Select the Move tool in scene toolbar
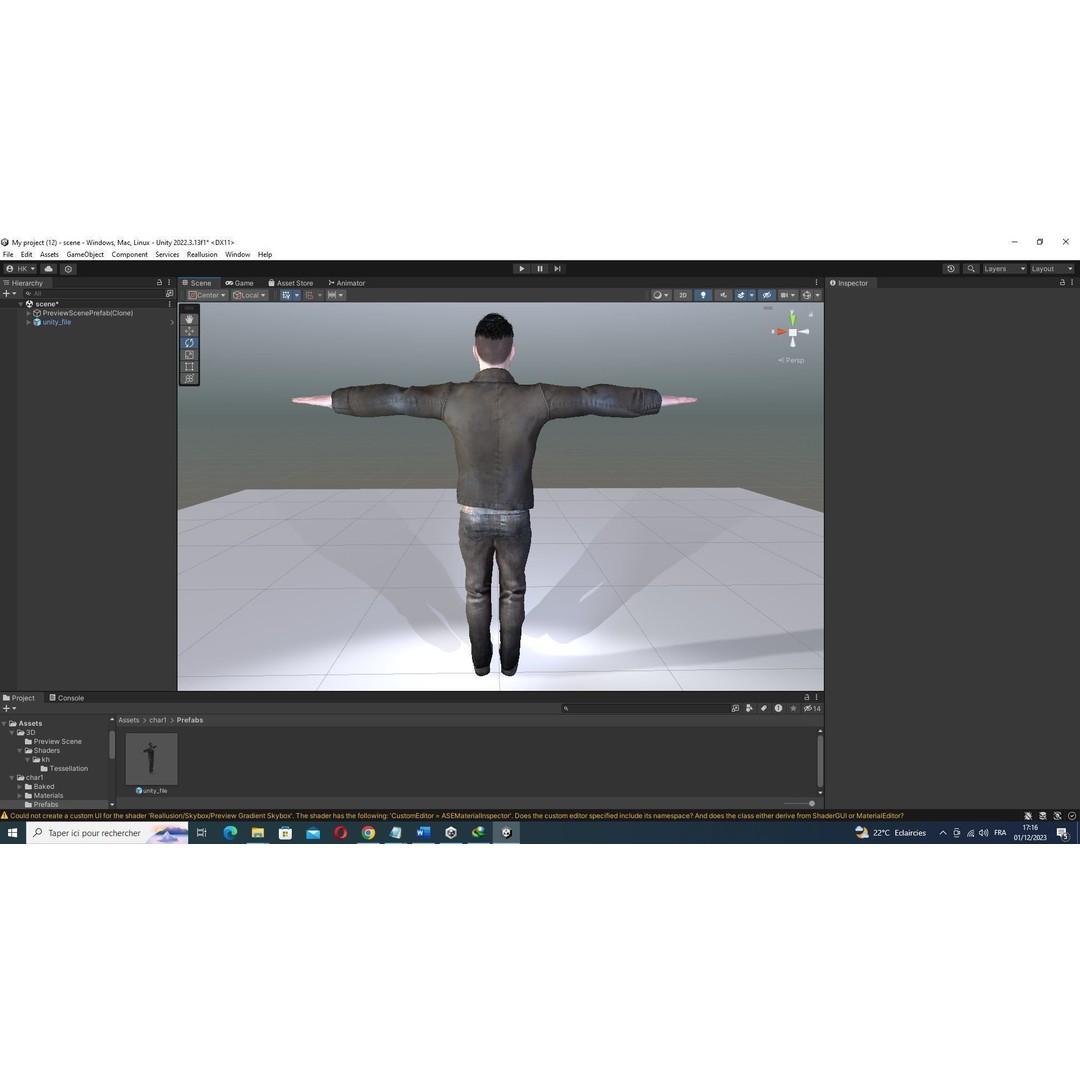The image size is (1080, 1080). coord(189,331)
